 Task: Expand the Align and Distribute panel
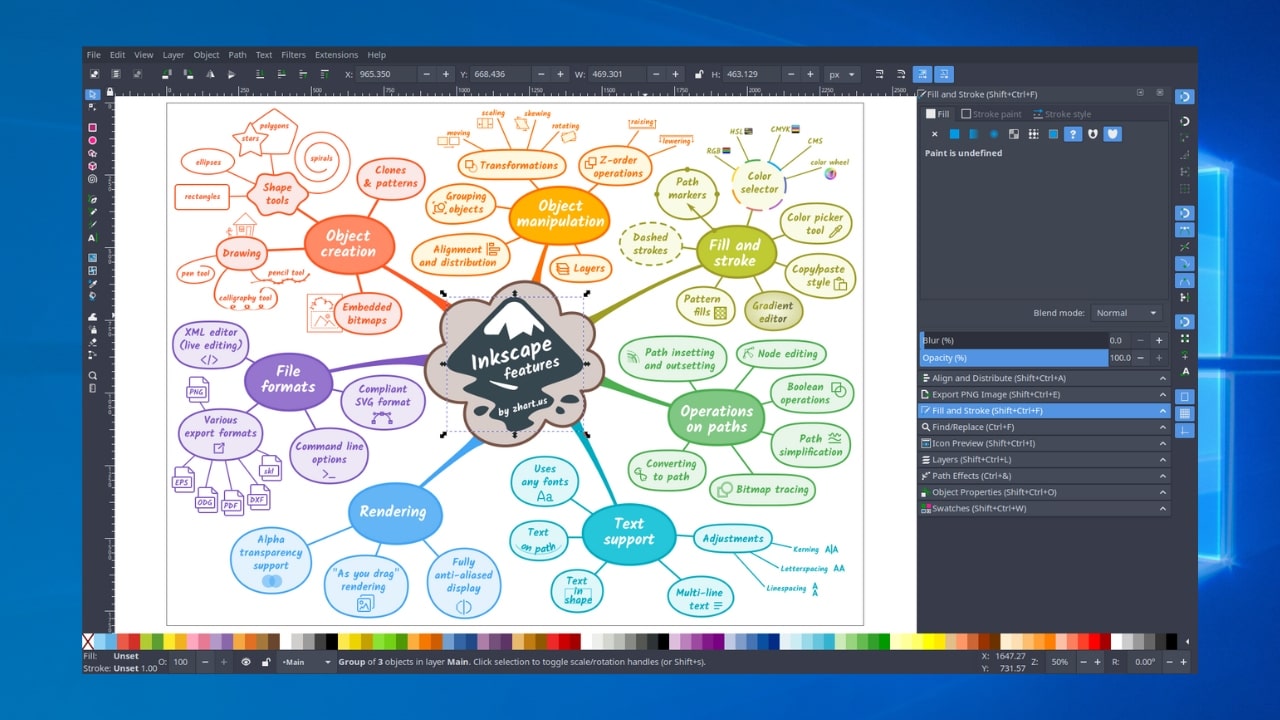1043,378
